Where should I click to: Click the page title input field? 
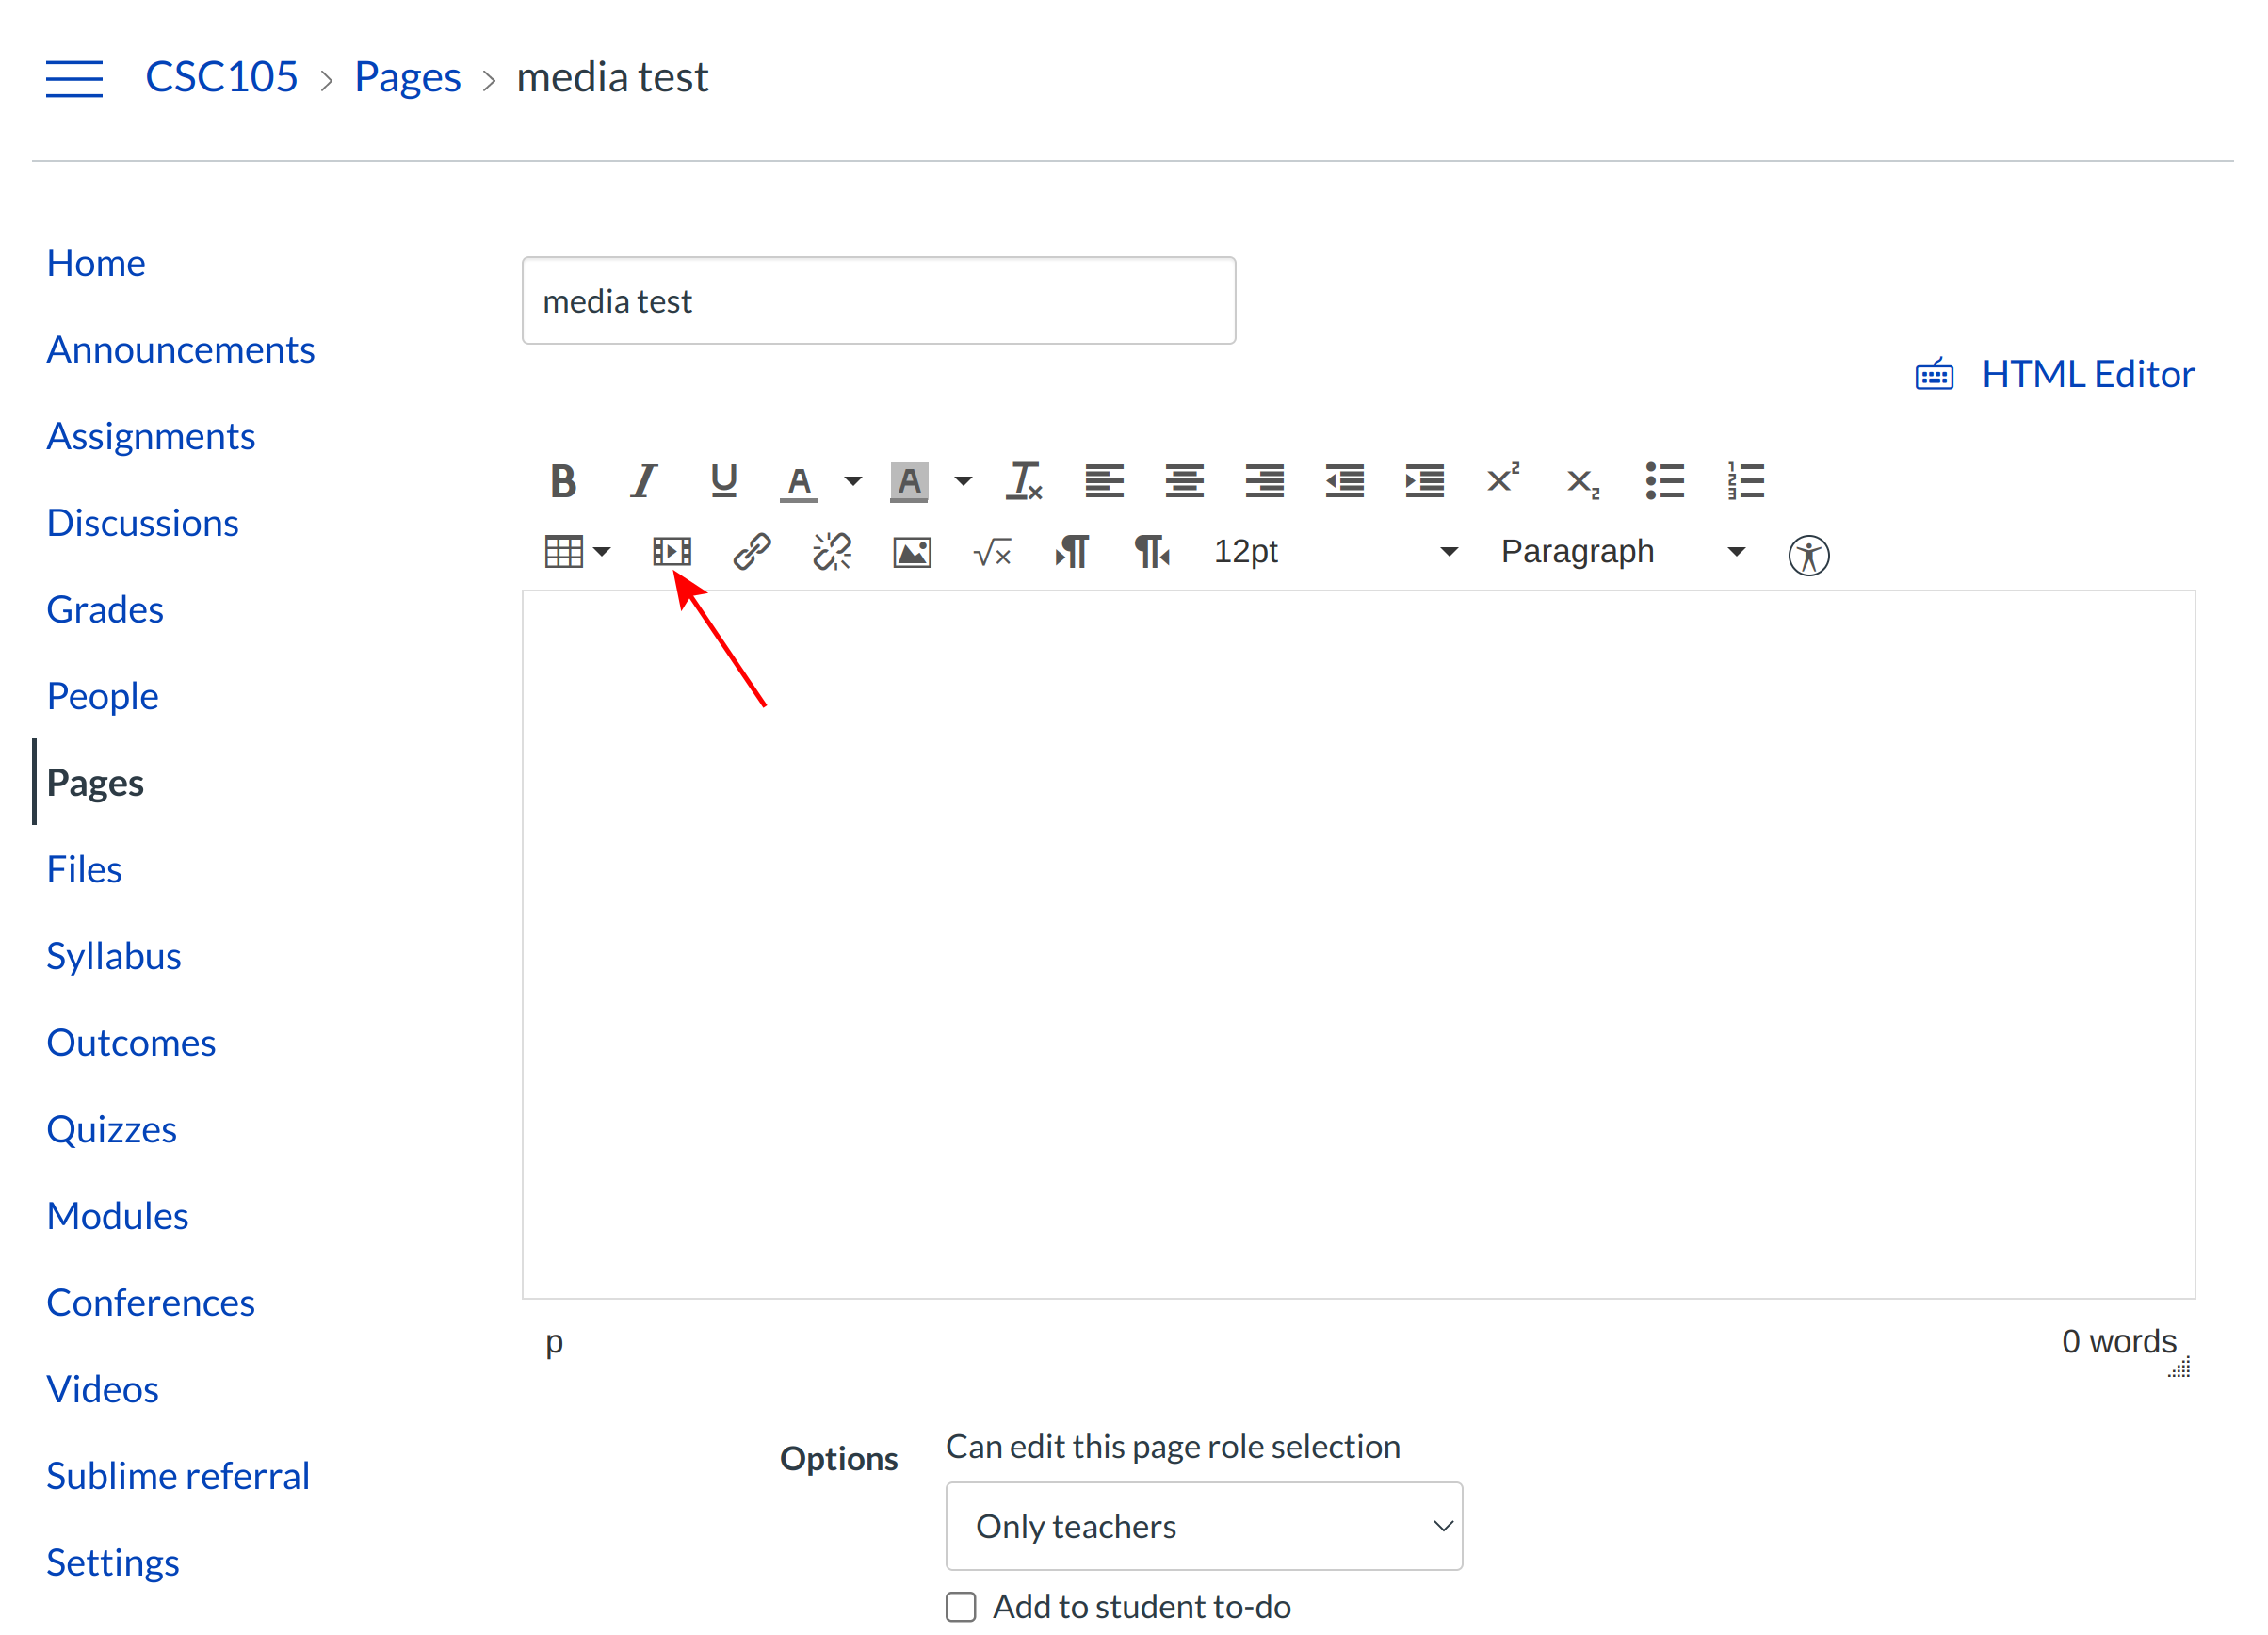[x=878, y=301]
